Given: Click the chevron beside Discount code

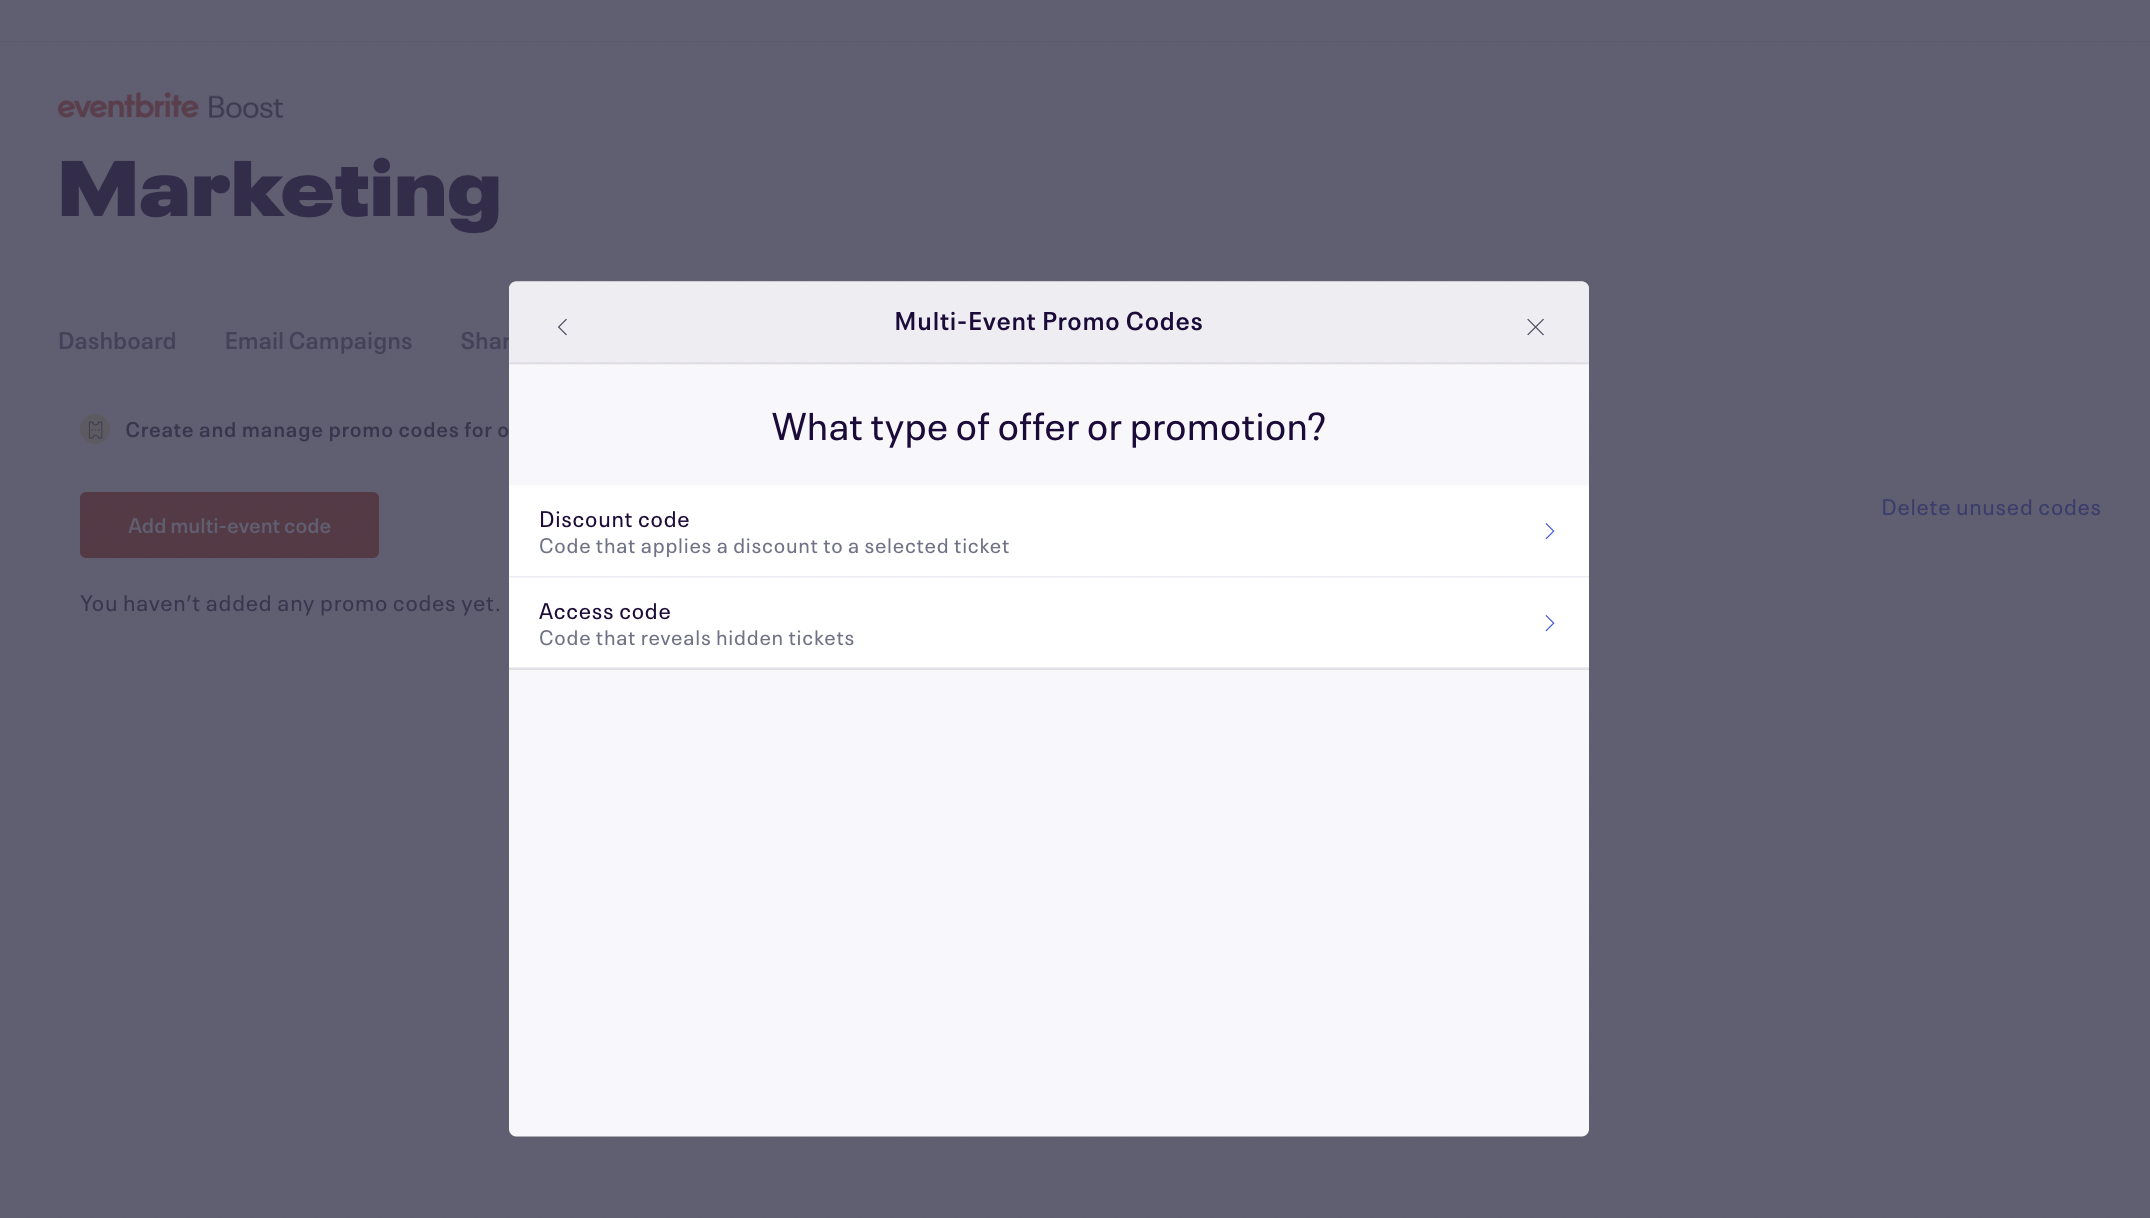Looking at the screenshot, I should 1549,531.
